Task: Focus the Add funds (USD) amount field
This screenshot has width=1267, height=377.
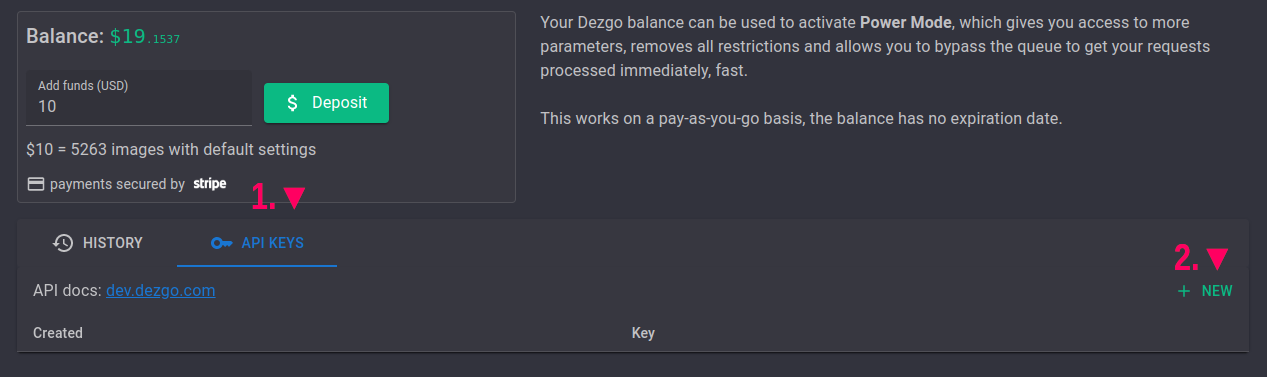Action: (139, 97)
